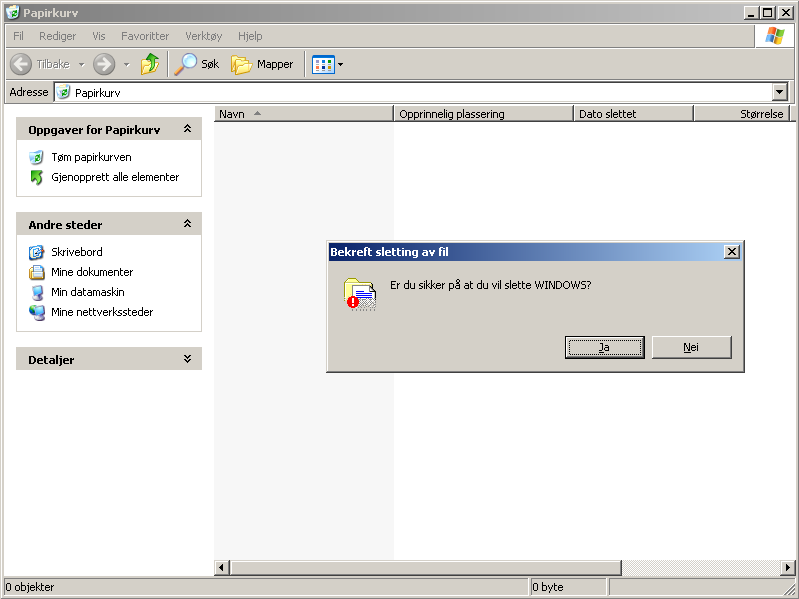Open the Fil menu
Viewport: 799px width, 599px height.
[18, 36]
